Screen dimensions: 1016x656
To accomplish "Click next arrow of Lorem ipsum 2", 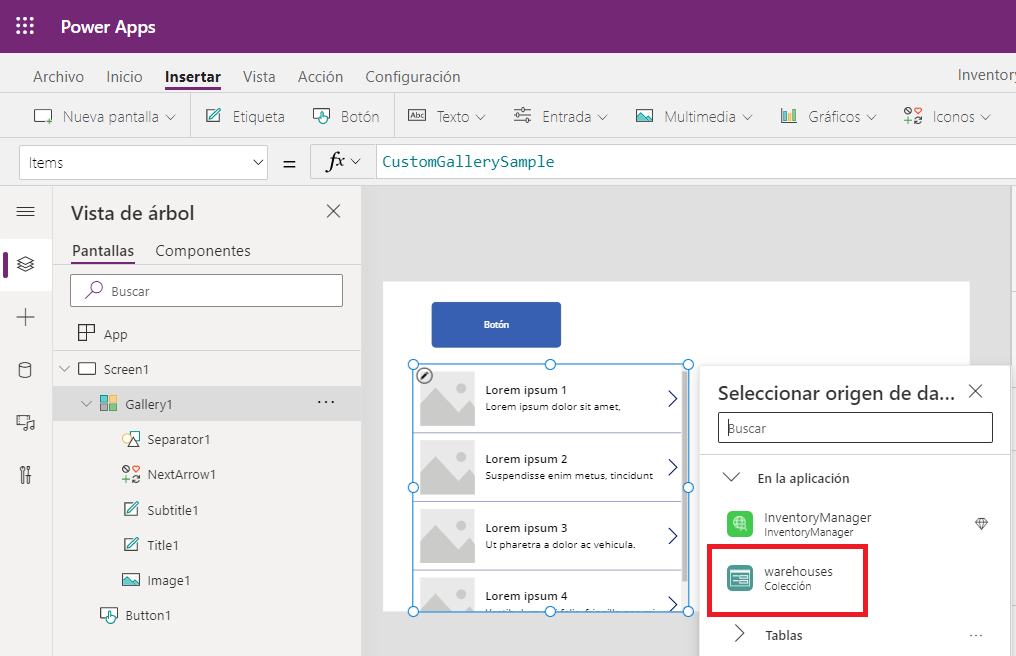I will [x=673, y=467].
